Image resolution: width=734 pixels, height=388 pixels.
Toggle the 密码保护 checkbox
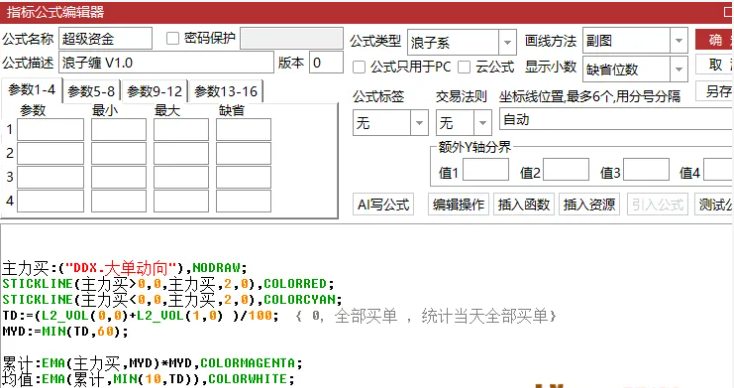(173, 38)
